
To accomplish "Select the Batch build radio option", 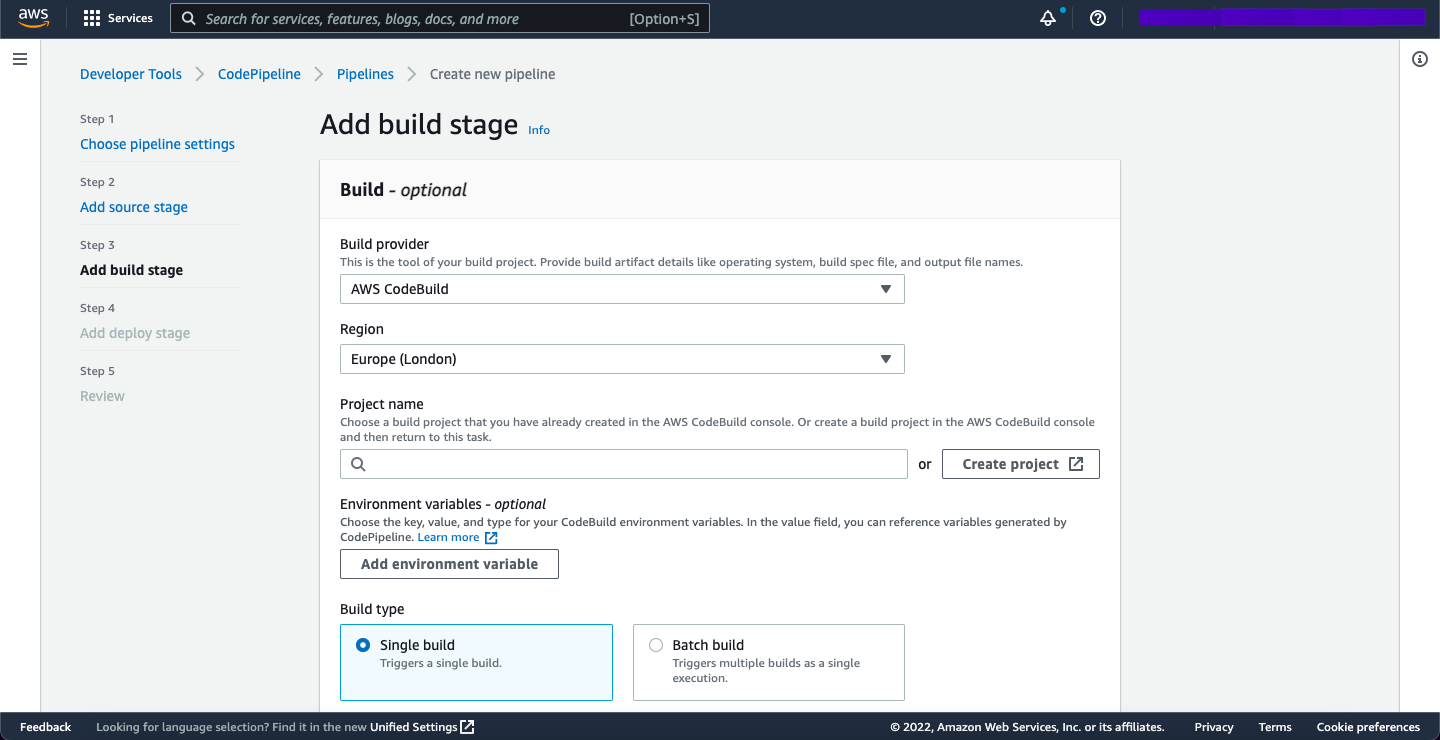I will click(656, 645).
